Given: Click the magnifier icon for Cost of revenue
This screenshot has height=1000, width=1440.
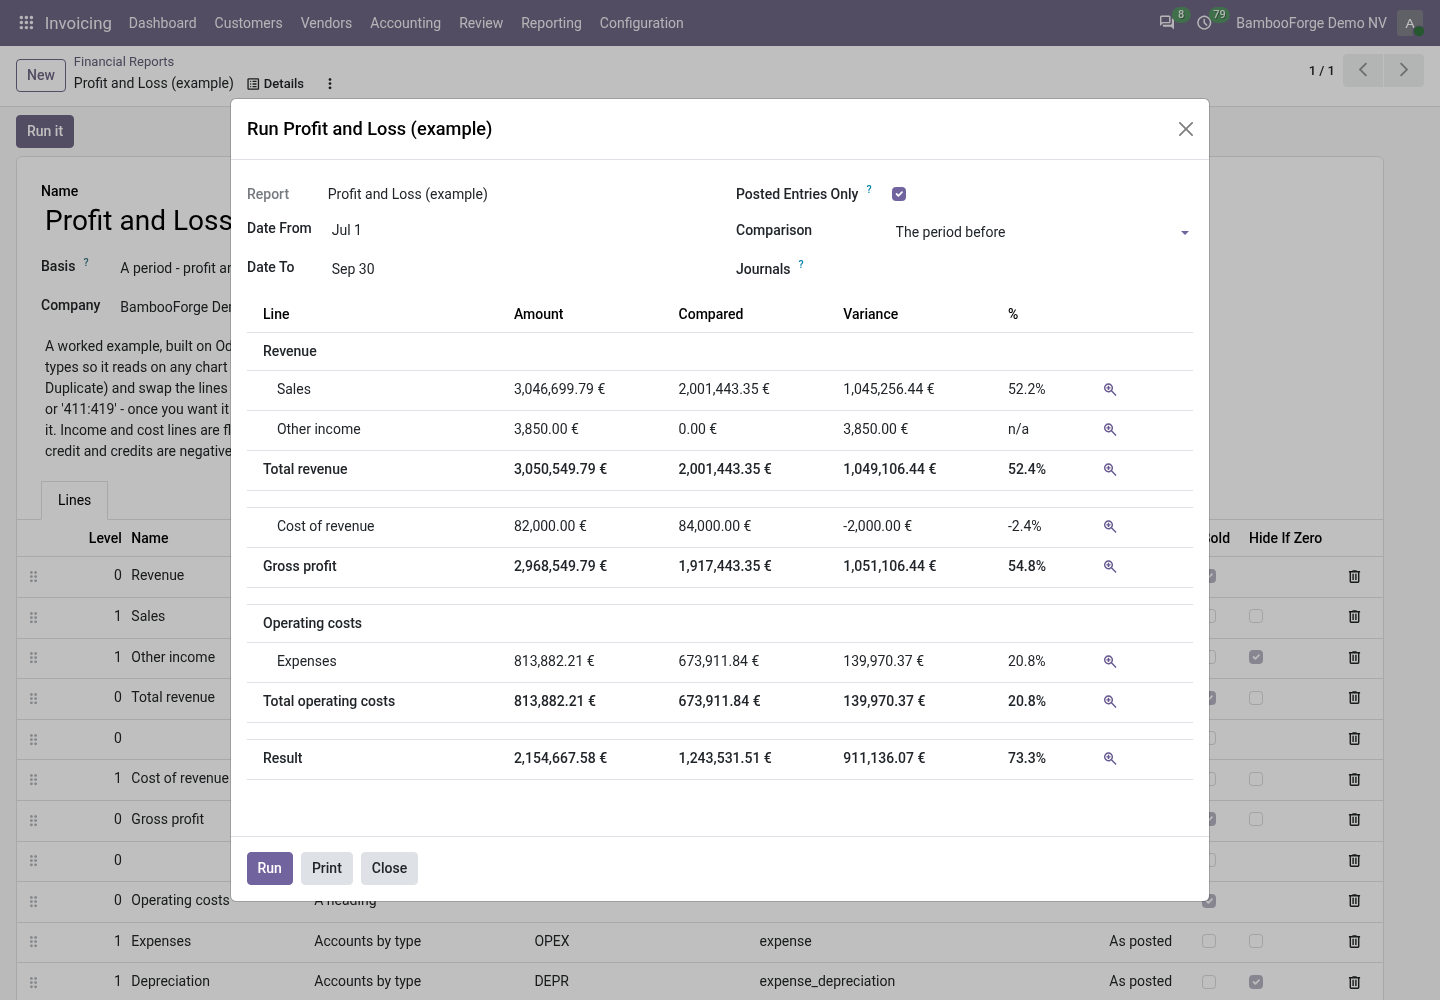Looking at the screenshot, I should 1110,527.
